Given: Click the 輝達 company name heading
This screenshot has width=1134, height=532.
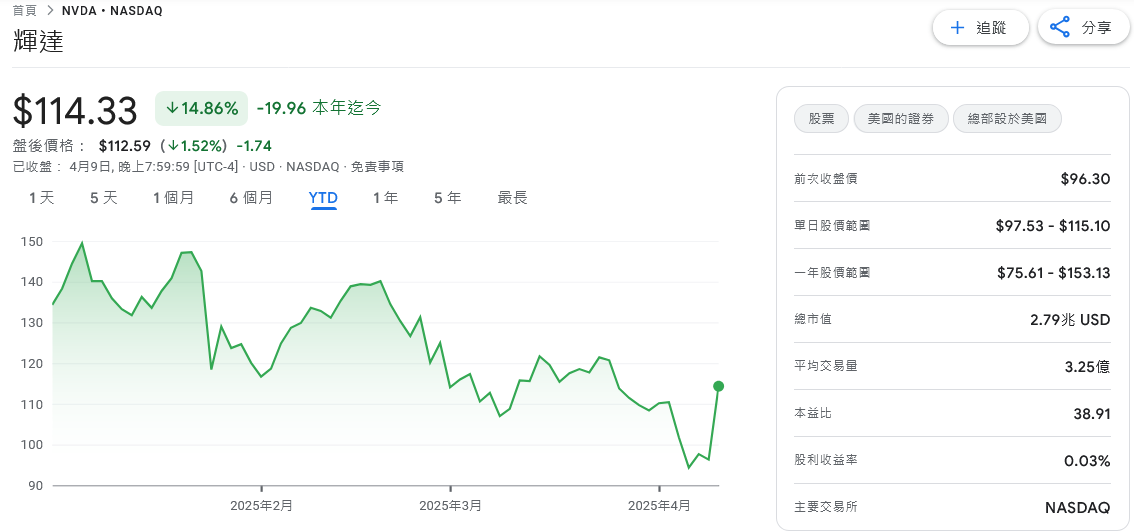Looking at the screenshot, I should [38, 42].
